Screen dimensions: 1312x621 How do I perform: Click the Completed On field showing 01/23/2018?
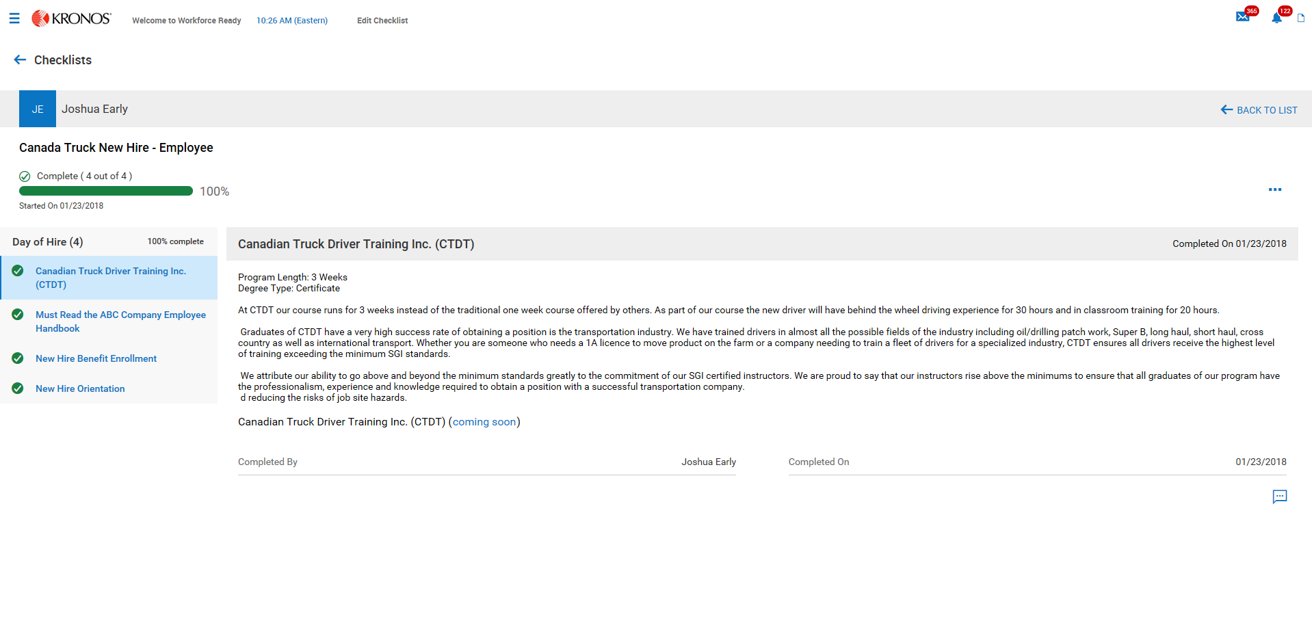point(1037,462)
